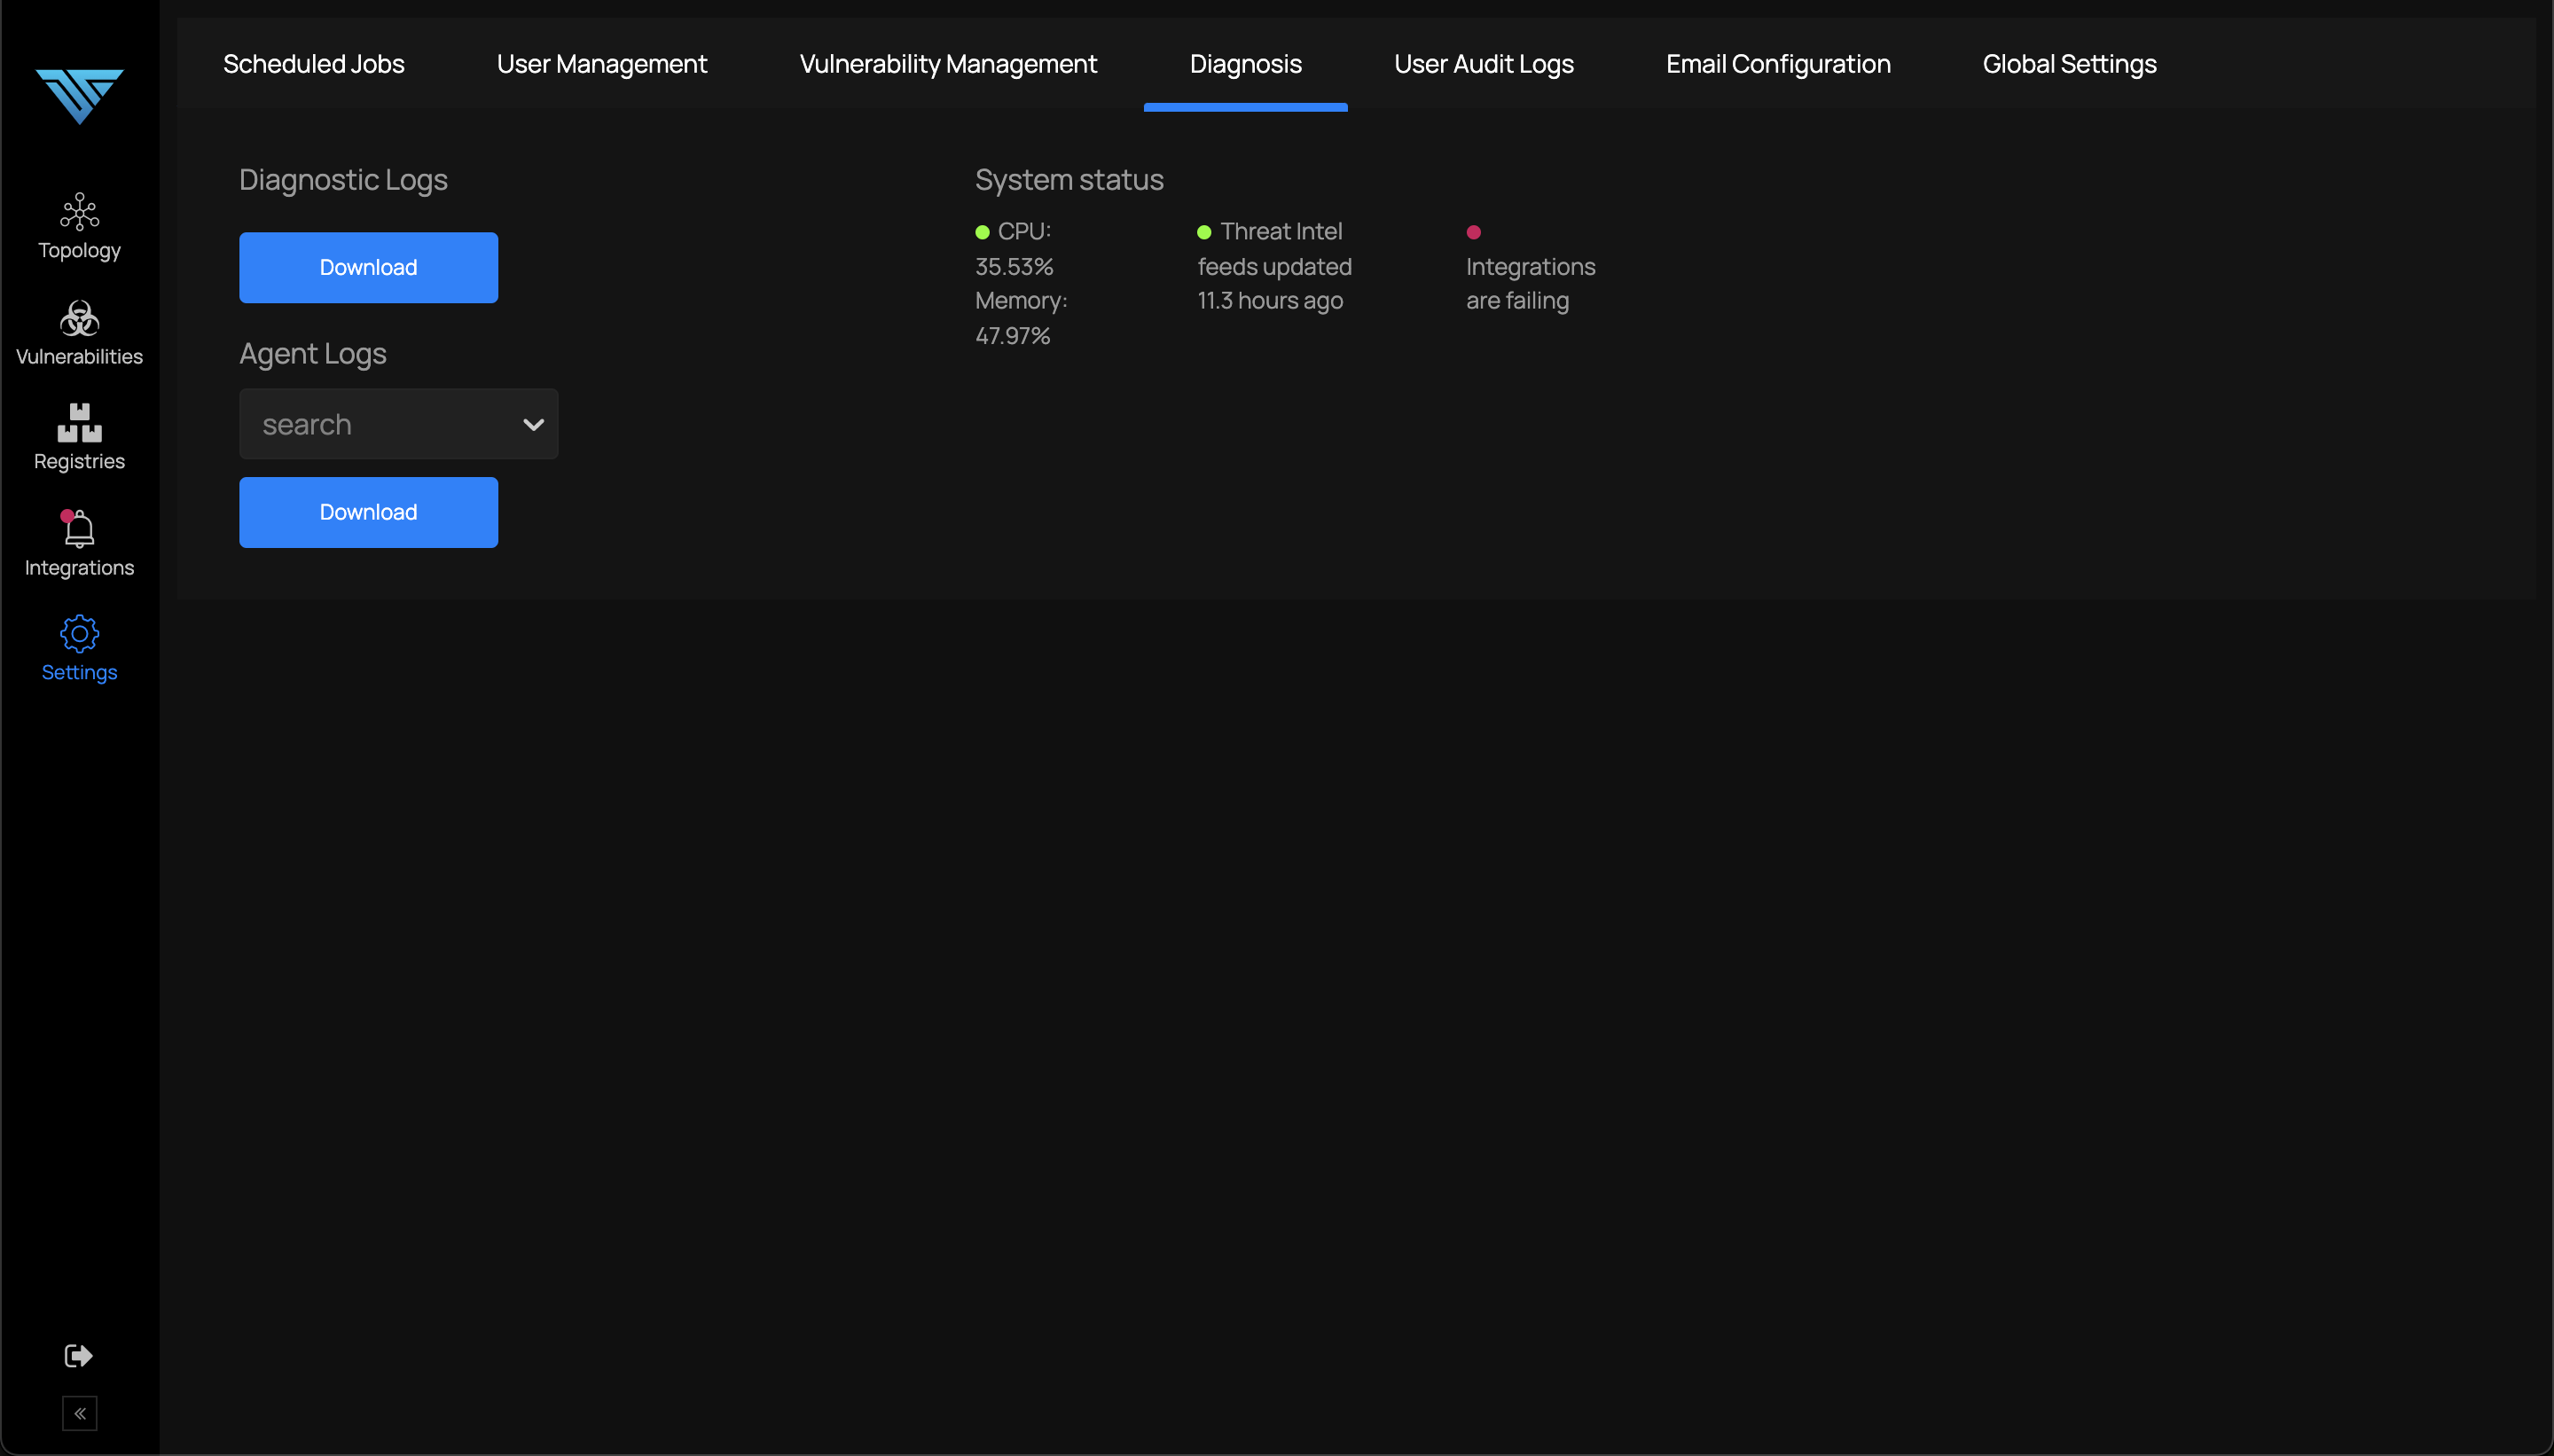The width and height of the screenshot is (2554, 1456).
Task: Select the System status heading
Action: coord(1069,180)
